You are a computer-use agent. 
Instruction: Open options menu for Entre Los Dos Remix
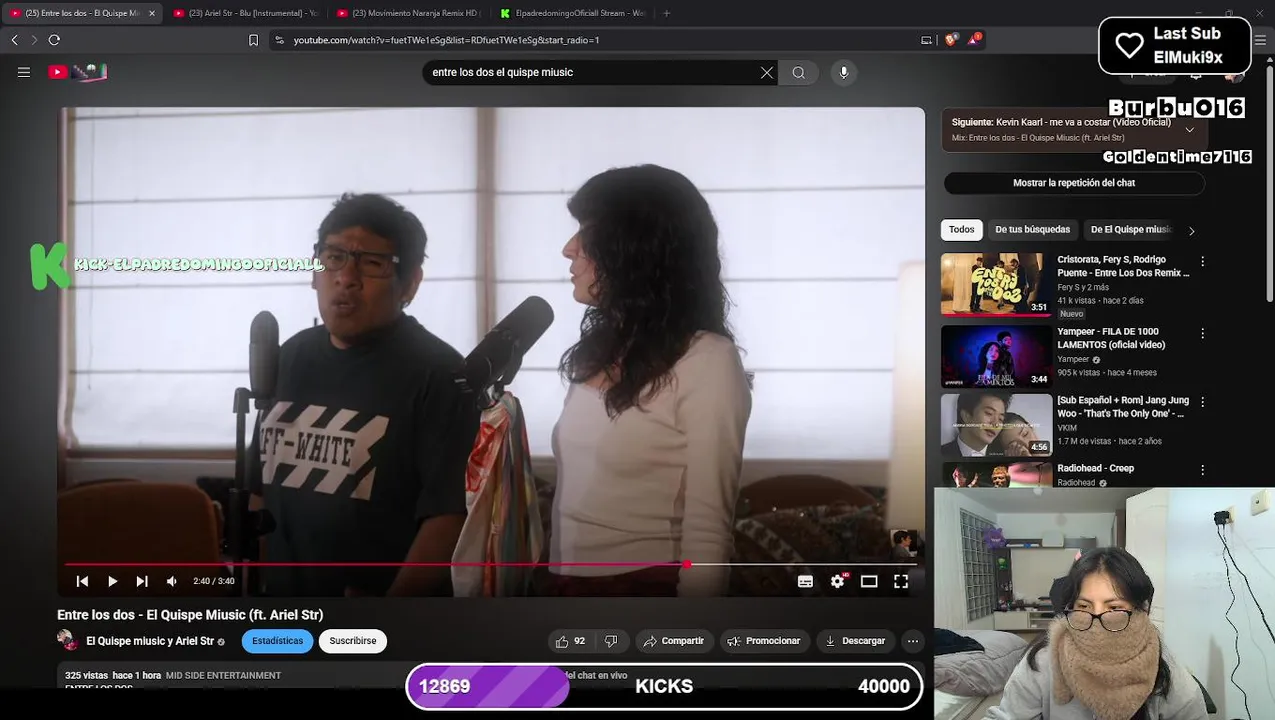pyautogui.click(x=1202, y=261)
